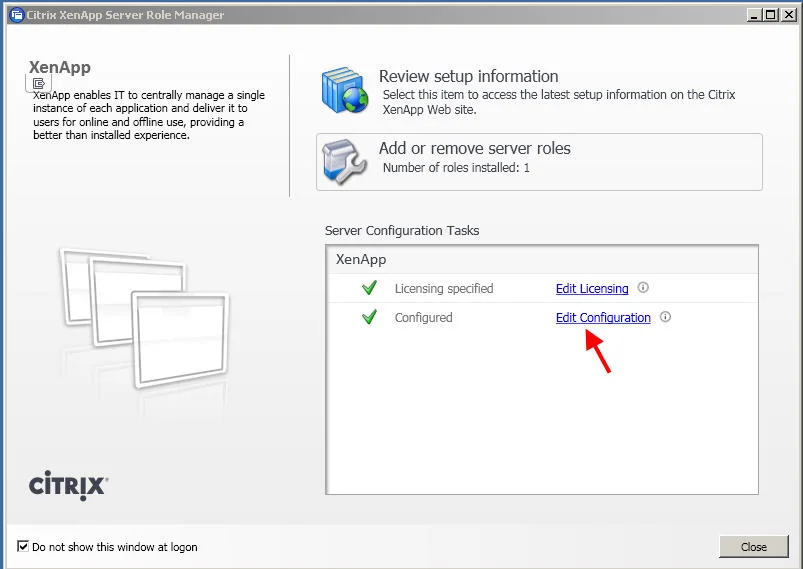Open the Edit Licensing link
The height and width of the screenshot is (569, 803).
pyautogui.click(x=592, y=288)
